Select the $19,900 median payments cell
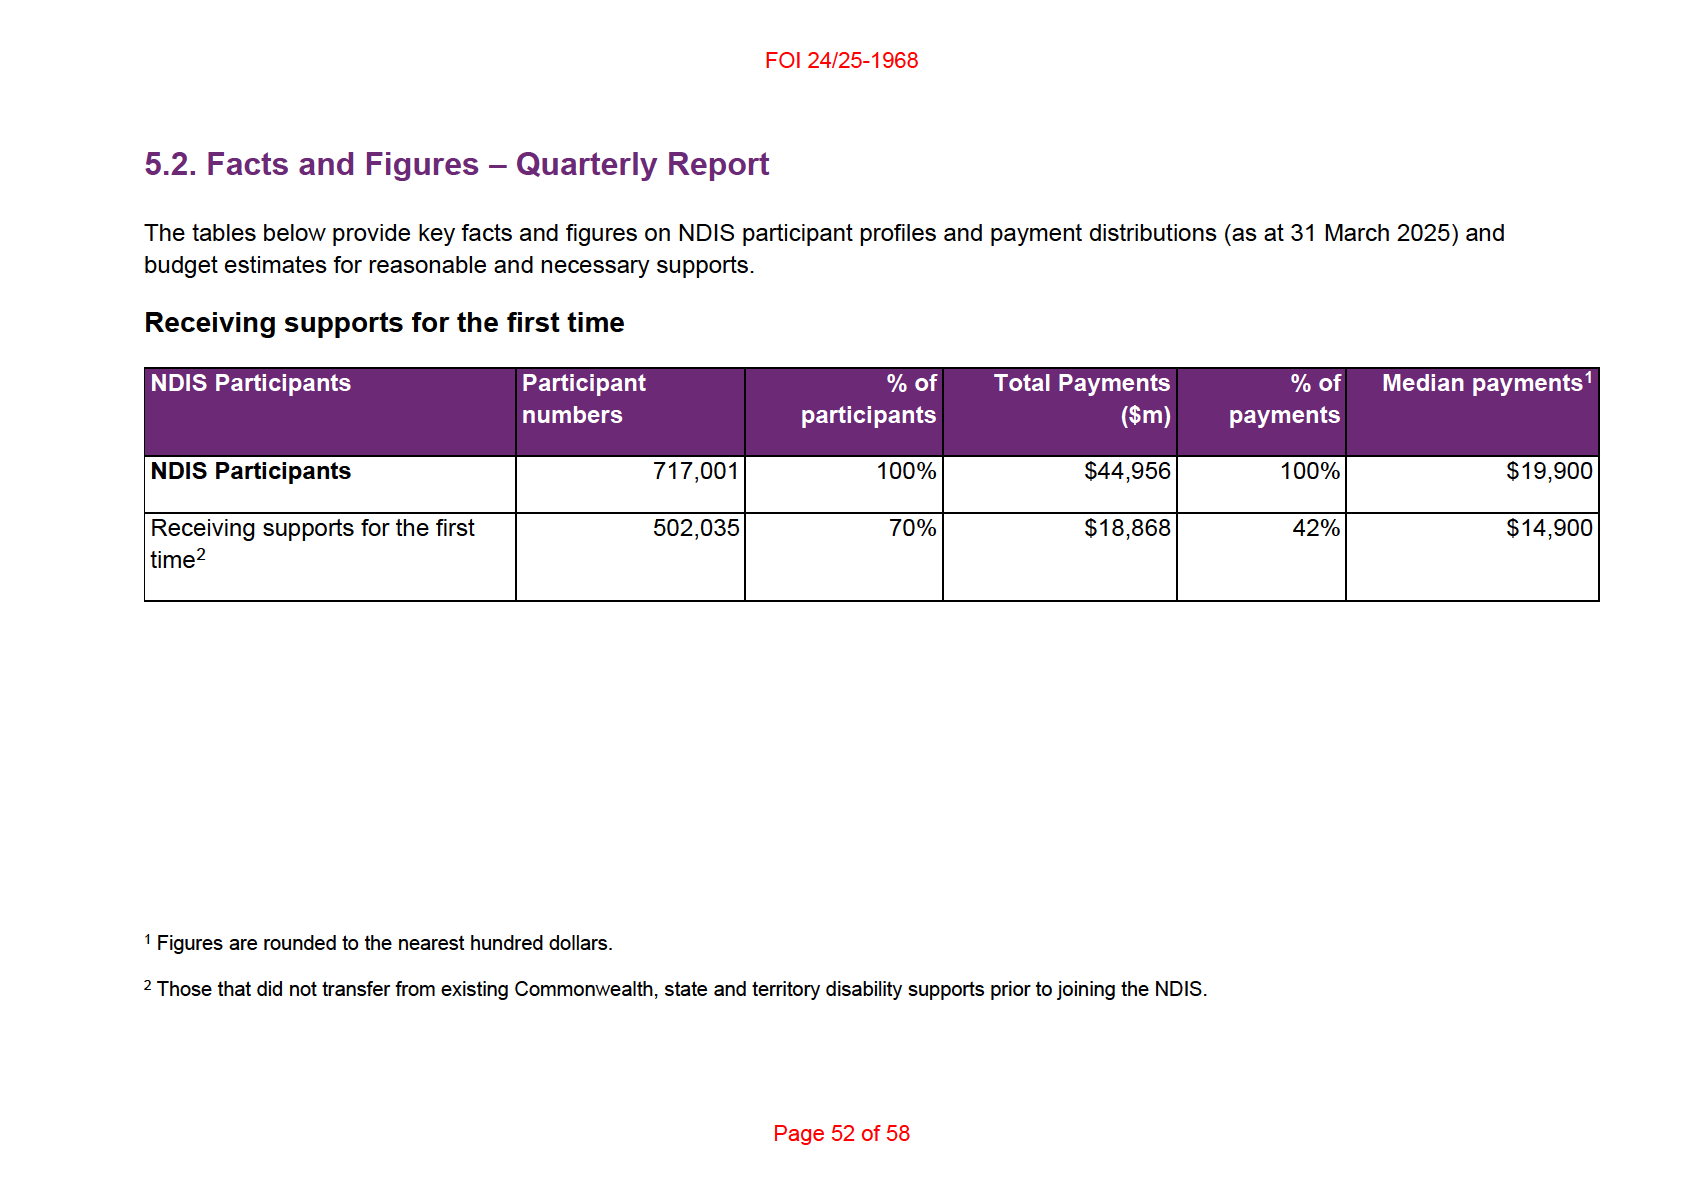This screenshot has height=1191, width=1682. 1472,485
